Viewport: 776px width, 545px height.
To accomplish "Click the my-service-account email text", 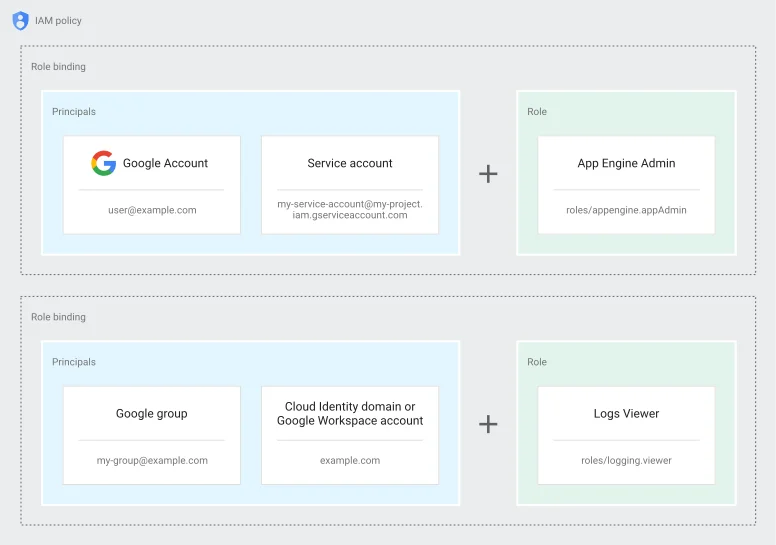I will [x=350, y=209].
